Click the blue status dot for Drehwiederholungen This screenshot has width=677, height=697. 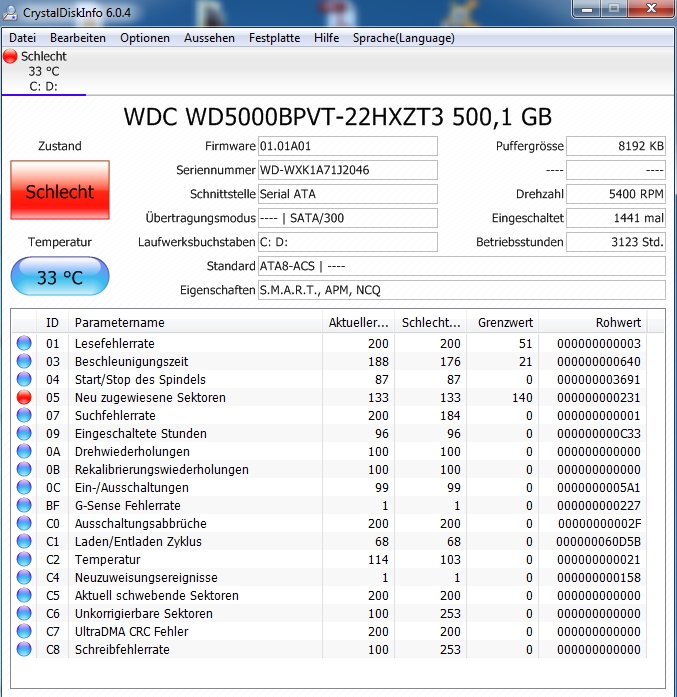point(24,451)
